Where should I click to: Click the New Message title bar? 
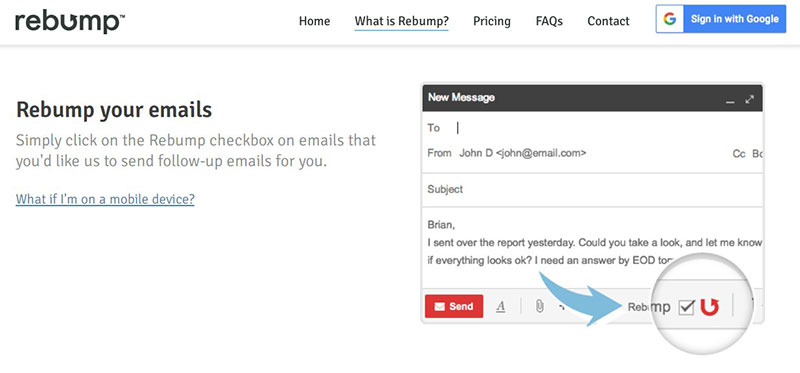[592, 98]
